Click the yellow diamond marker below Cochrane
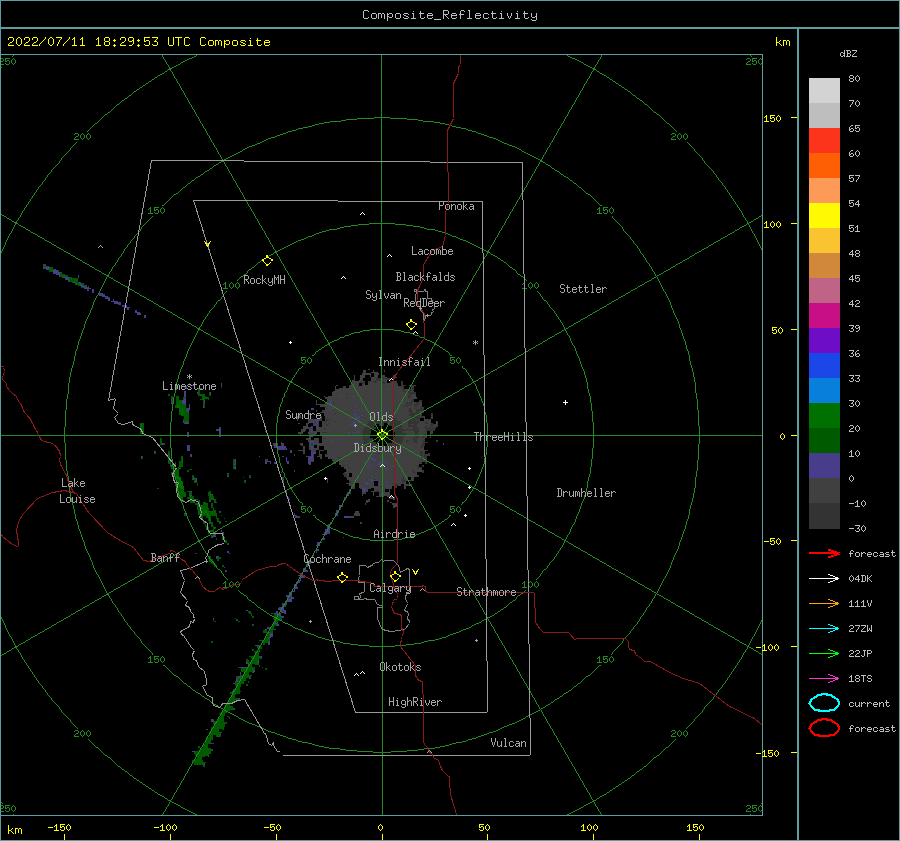900x841 pixels. (x=343, y=577)
